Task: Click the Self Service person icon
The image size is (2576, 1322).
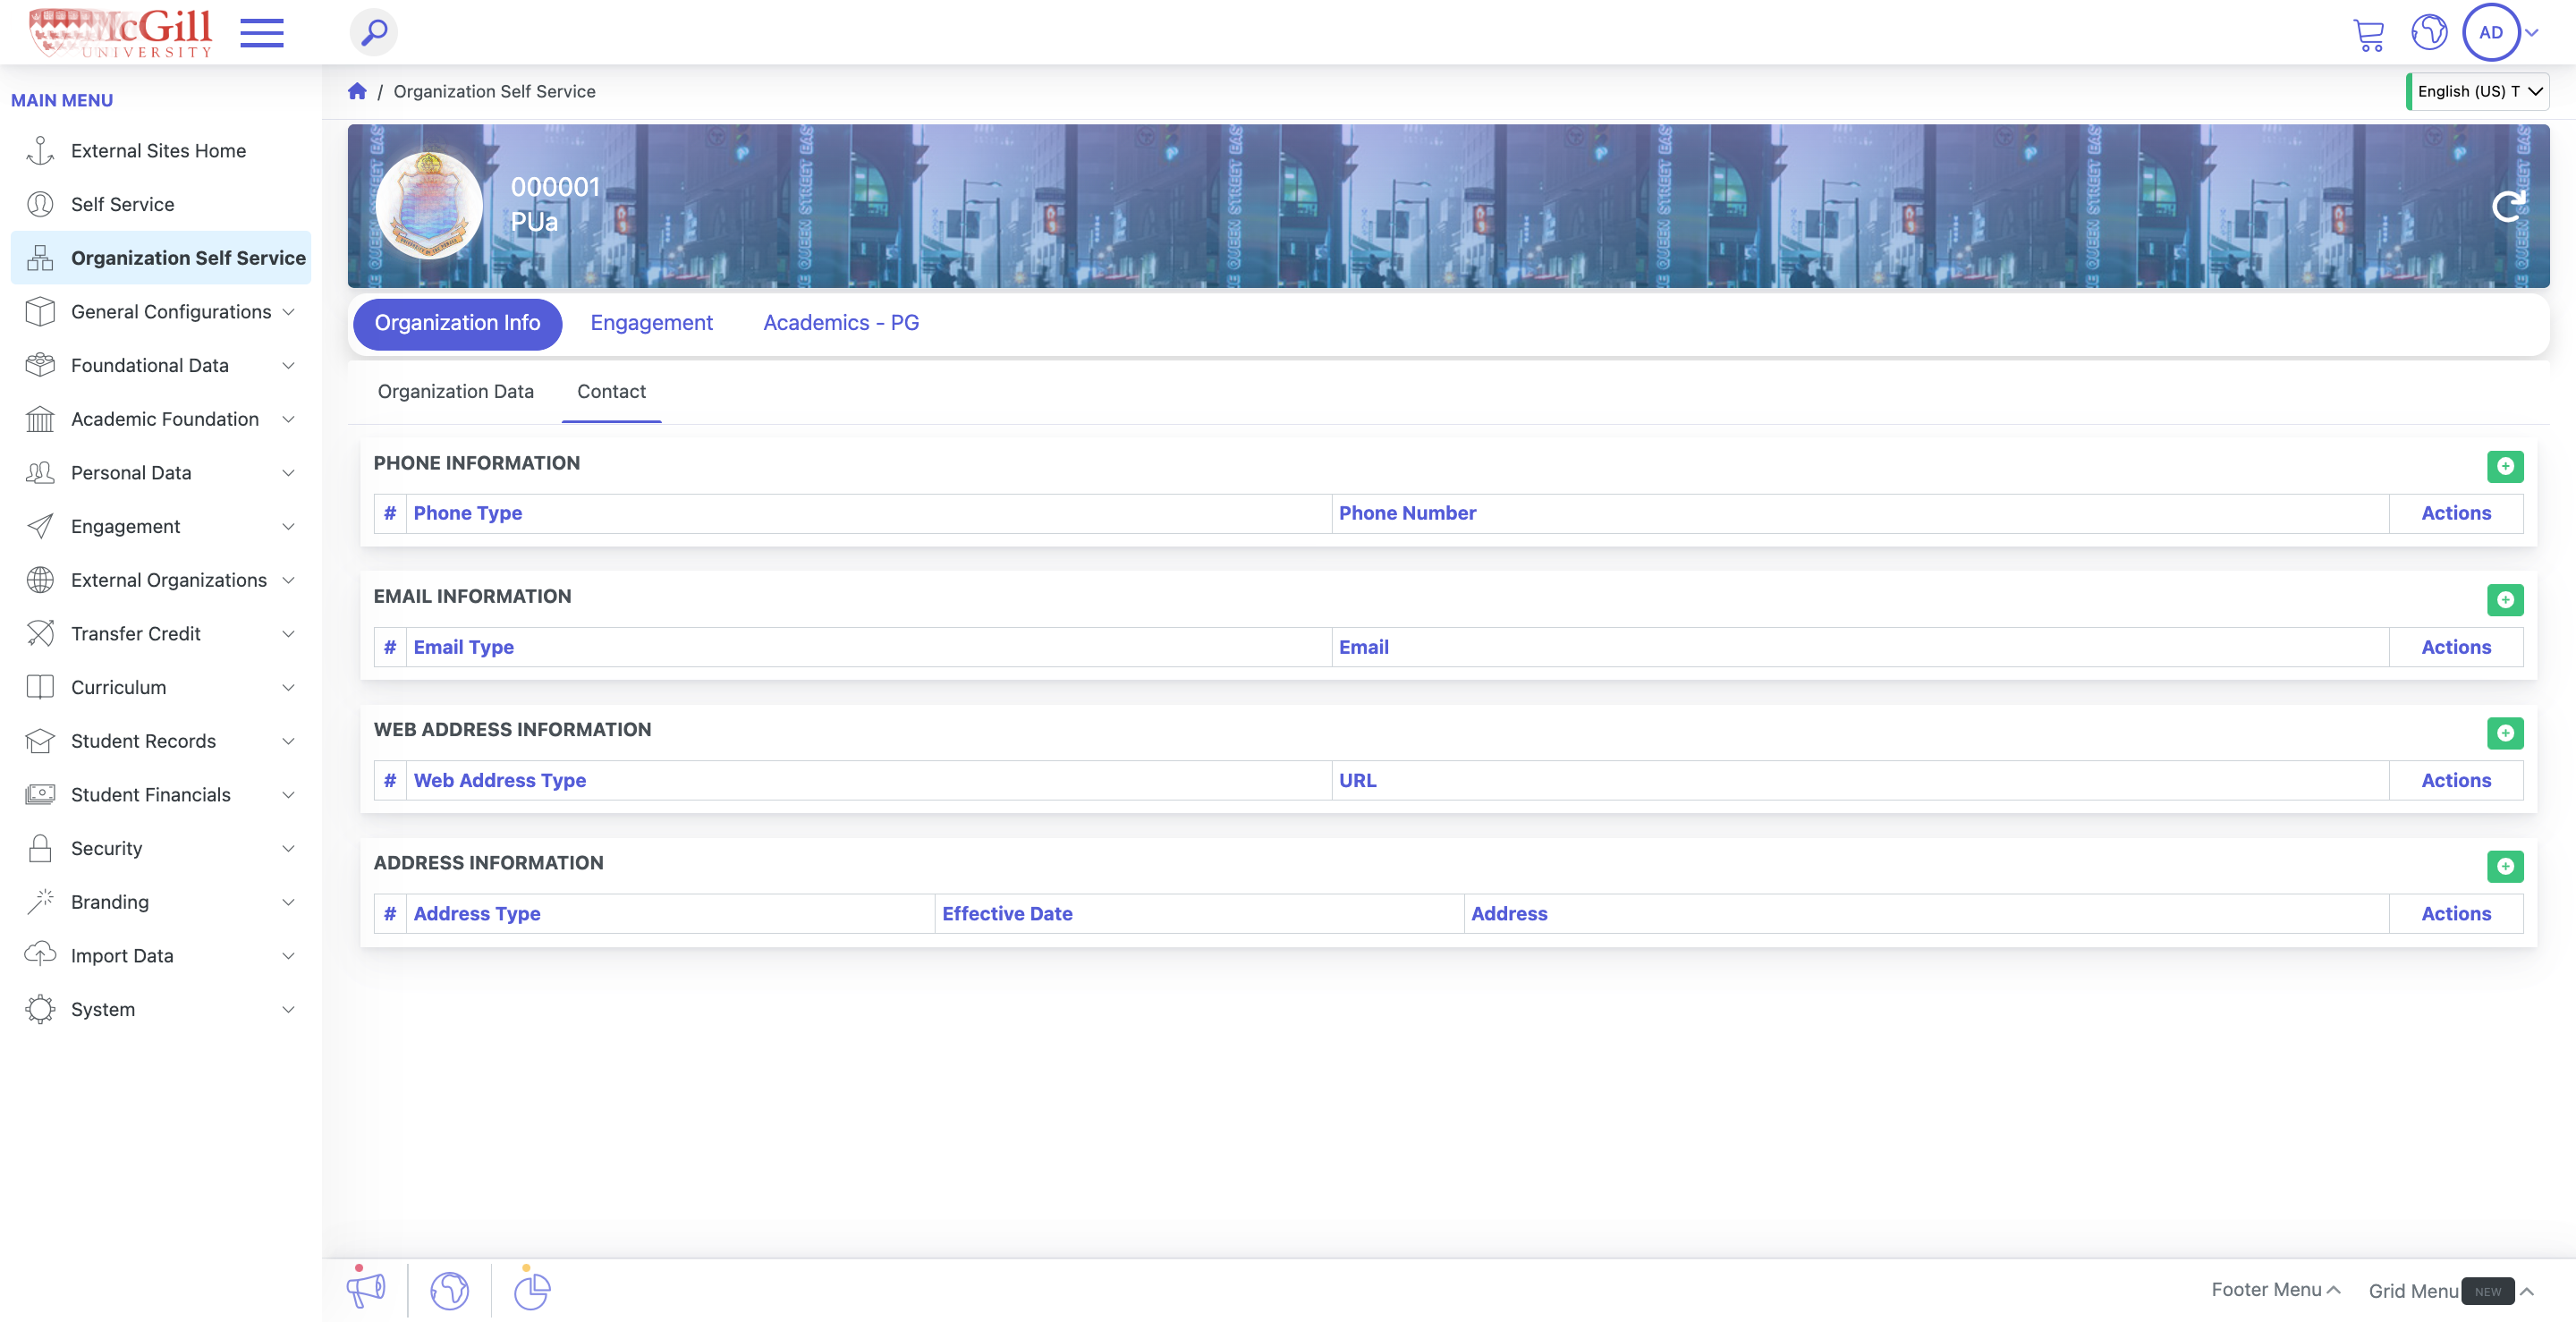Action: coord(40,204)
